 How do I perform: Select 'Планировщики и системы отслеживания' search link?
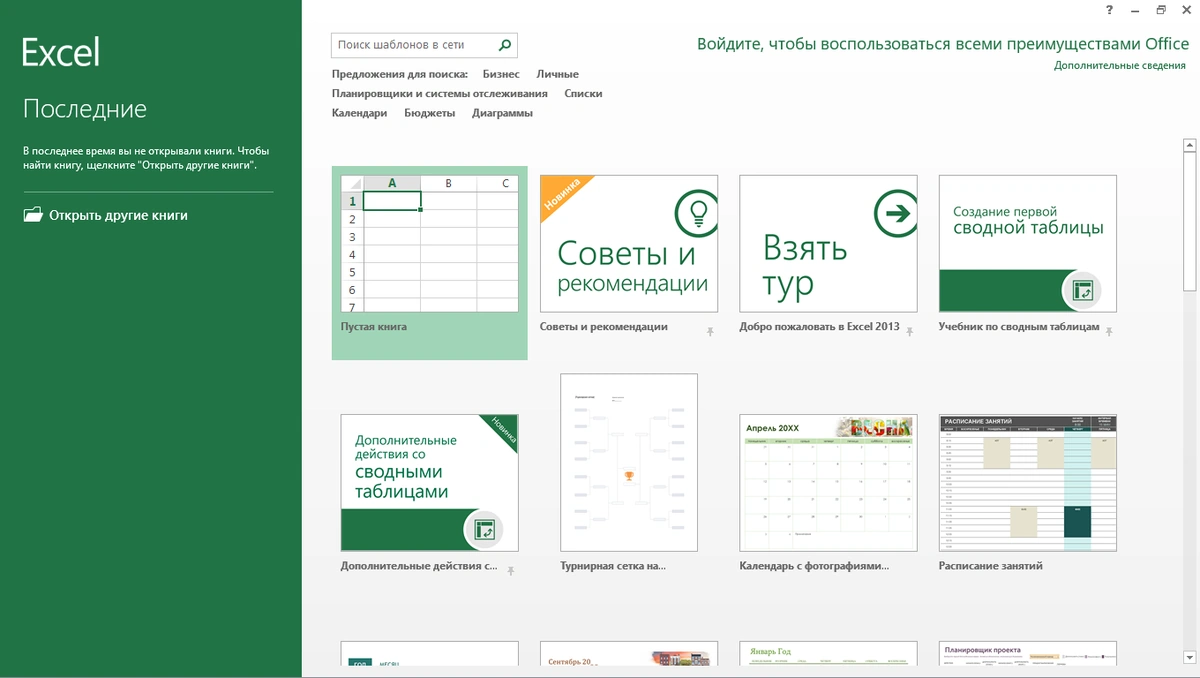pos(440,94)
